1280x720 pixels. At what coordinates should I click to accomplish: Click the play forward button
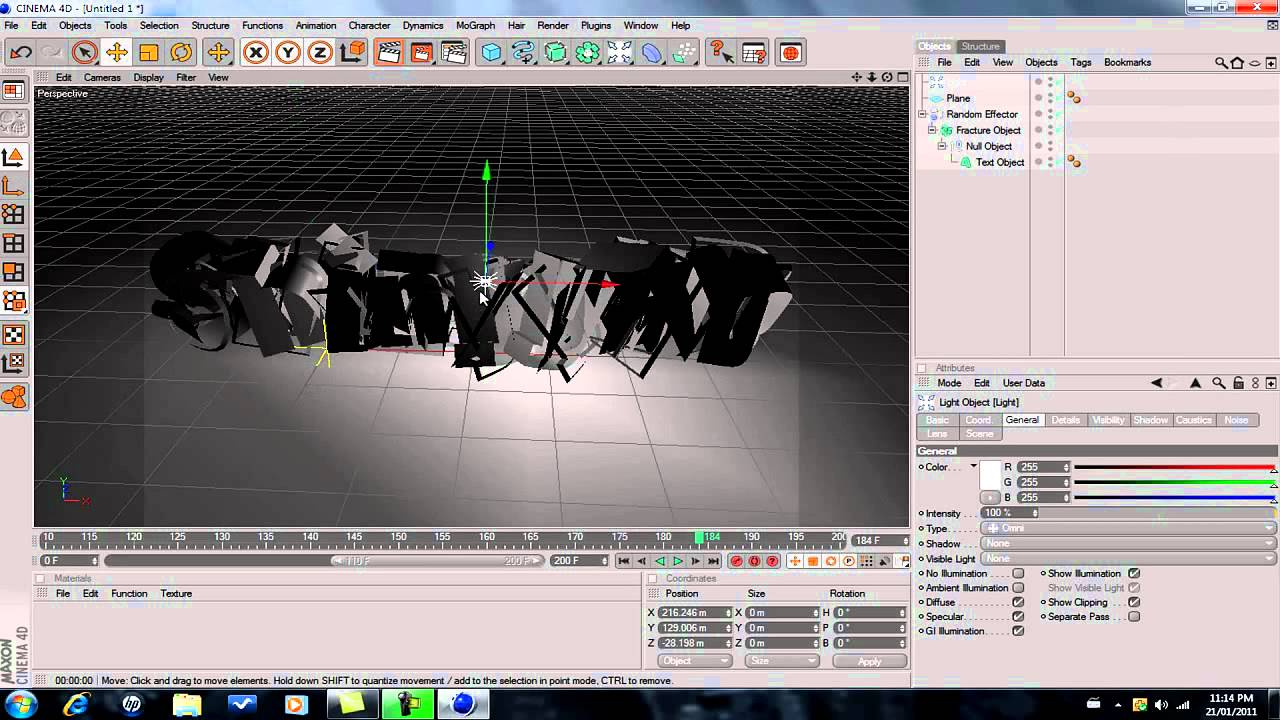click(677, 561)
